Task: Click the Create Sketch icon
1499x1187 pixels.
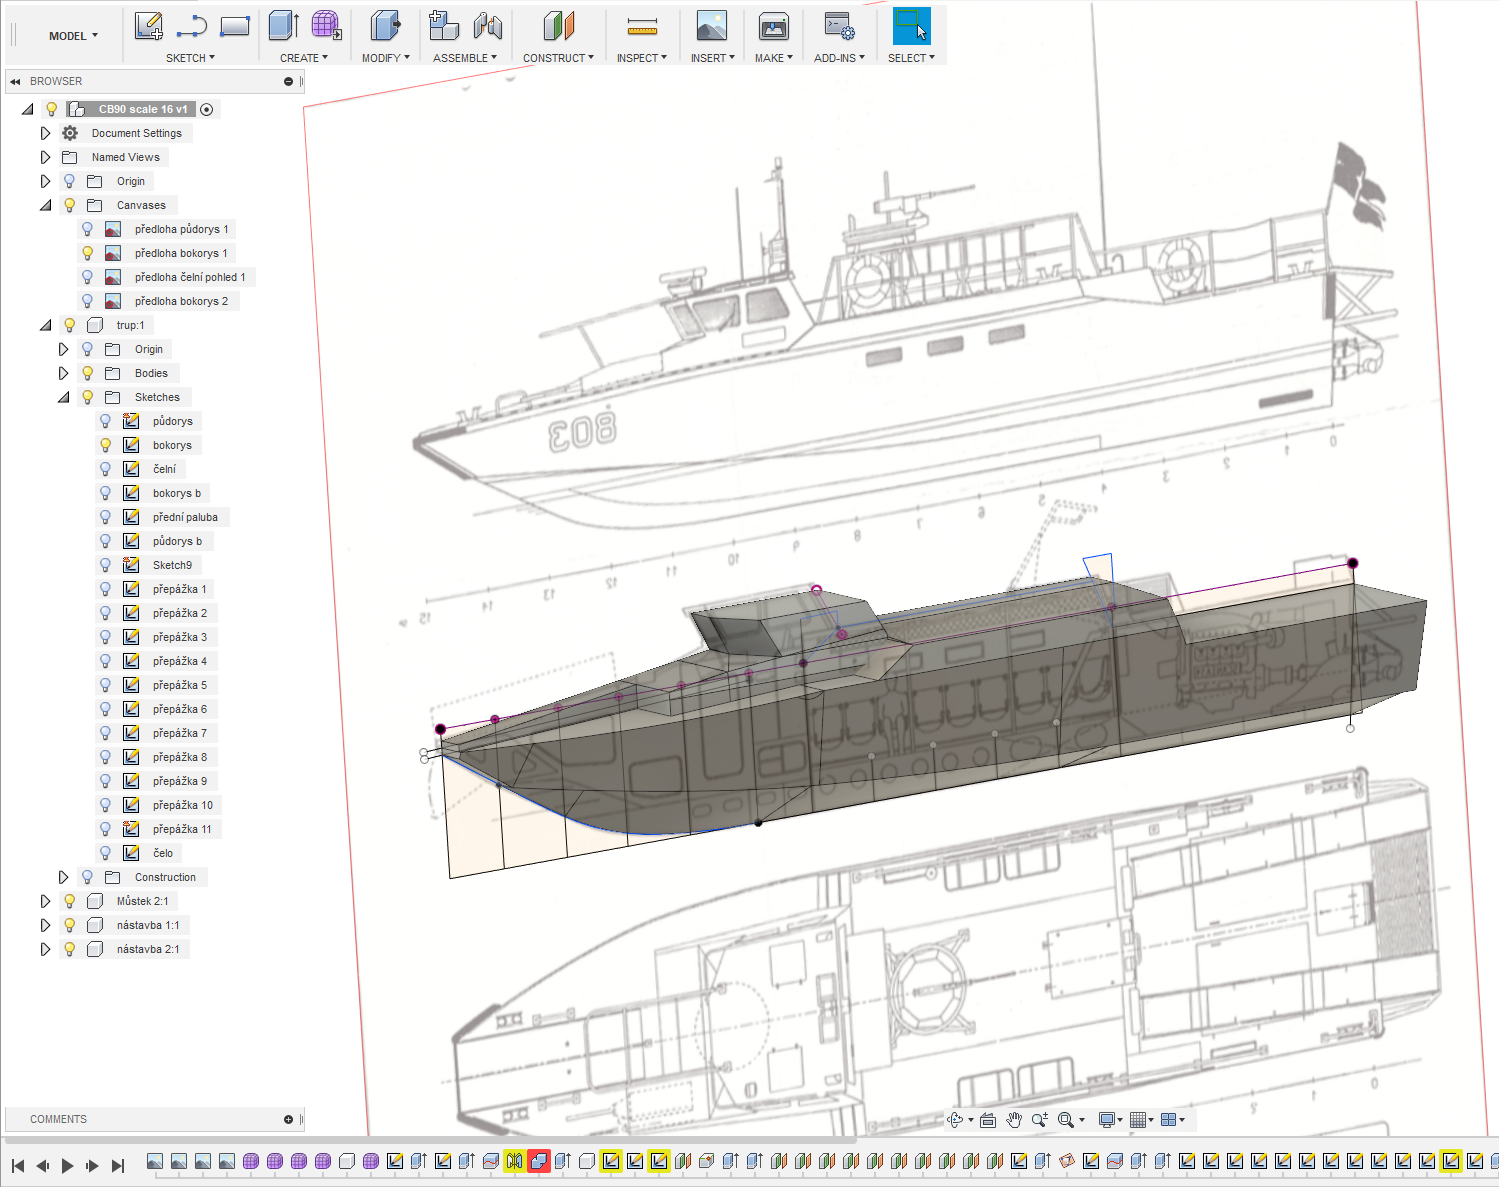Action: click(x=149, y=27)
